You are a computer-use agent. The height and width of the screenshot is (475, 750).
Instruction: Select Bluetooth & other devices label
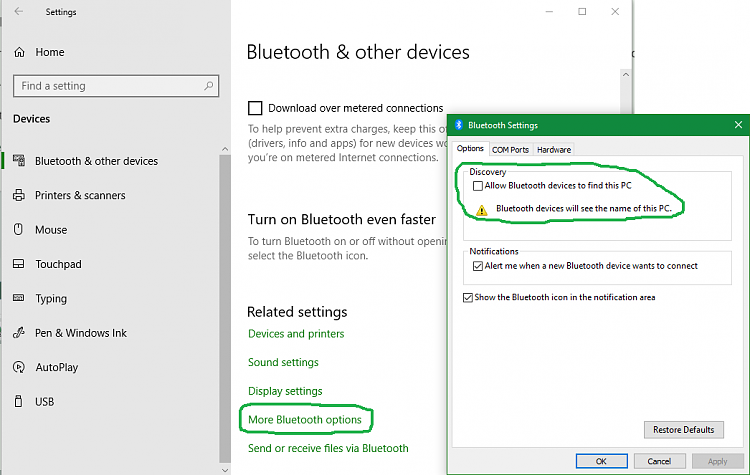coord(96,161)
